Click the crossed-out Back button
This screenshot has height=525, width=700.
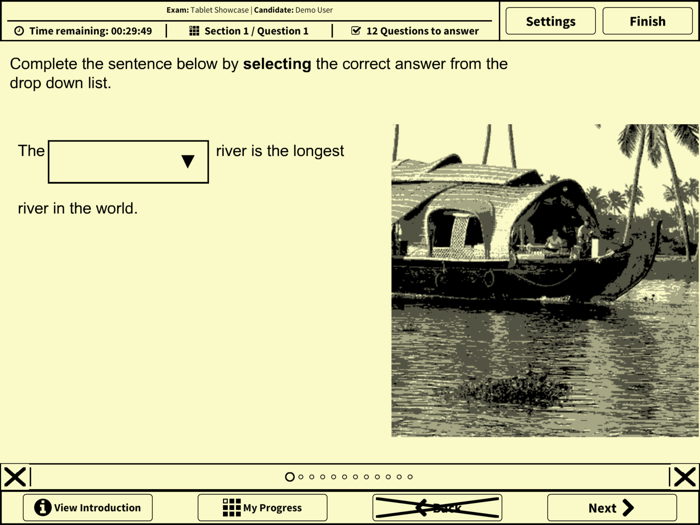[437, 508]
